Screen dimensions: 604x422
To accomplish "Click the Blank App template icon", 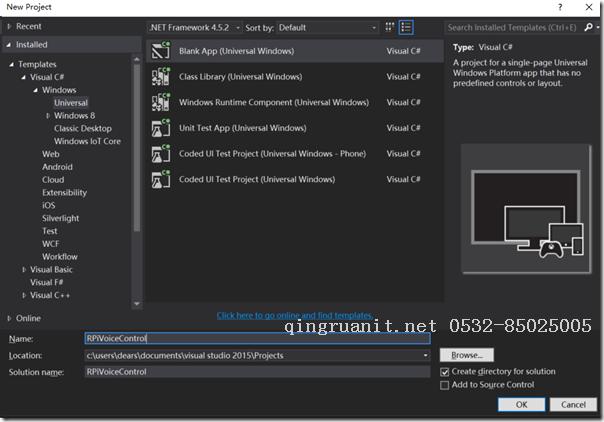I will [161, 50].
